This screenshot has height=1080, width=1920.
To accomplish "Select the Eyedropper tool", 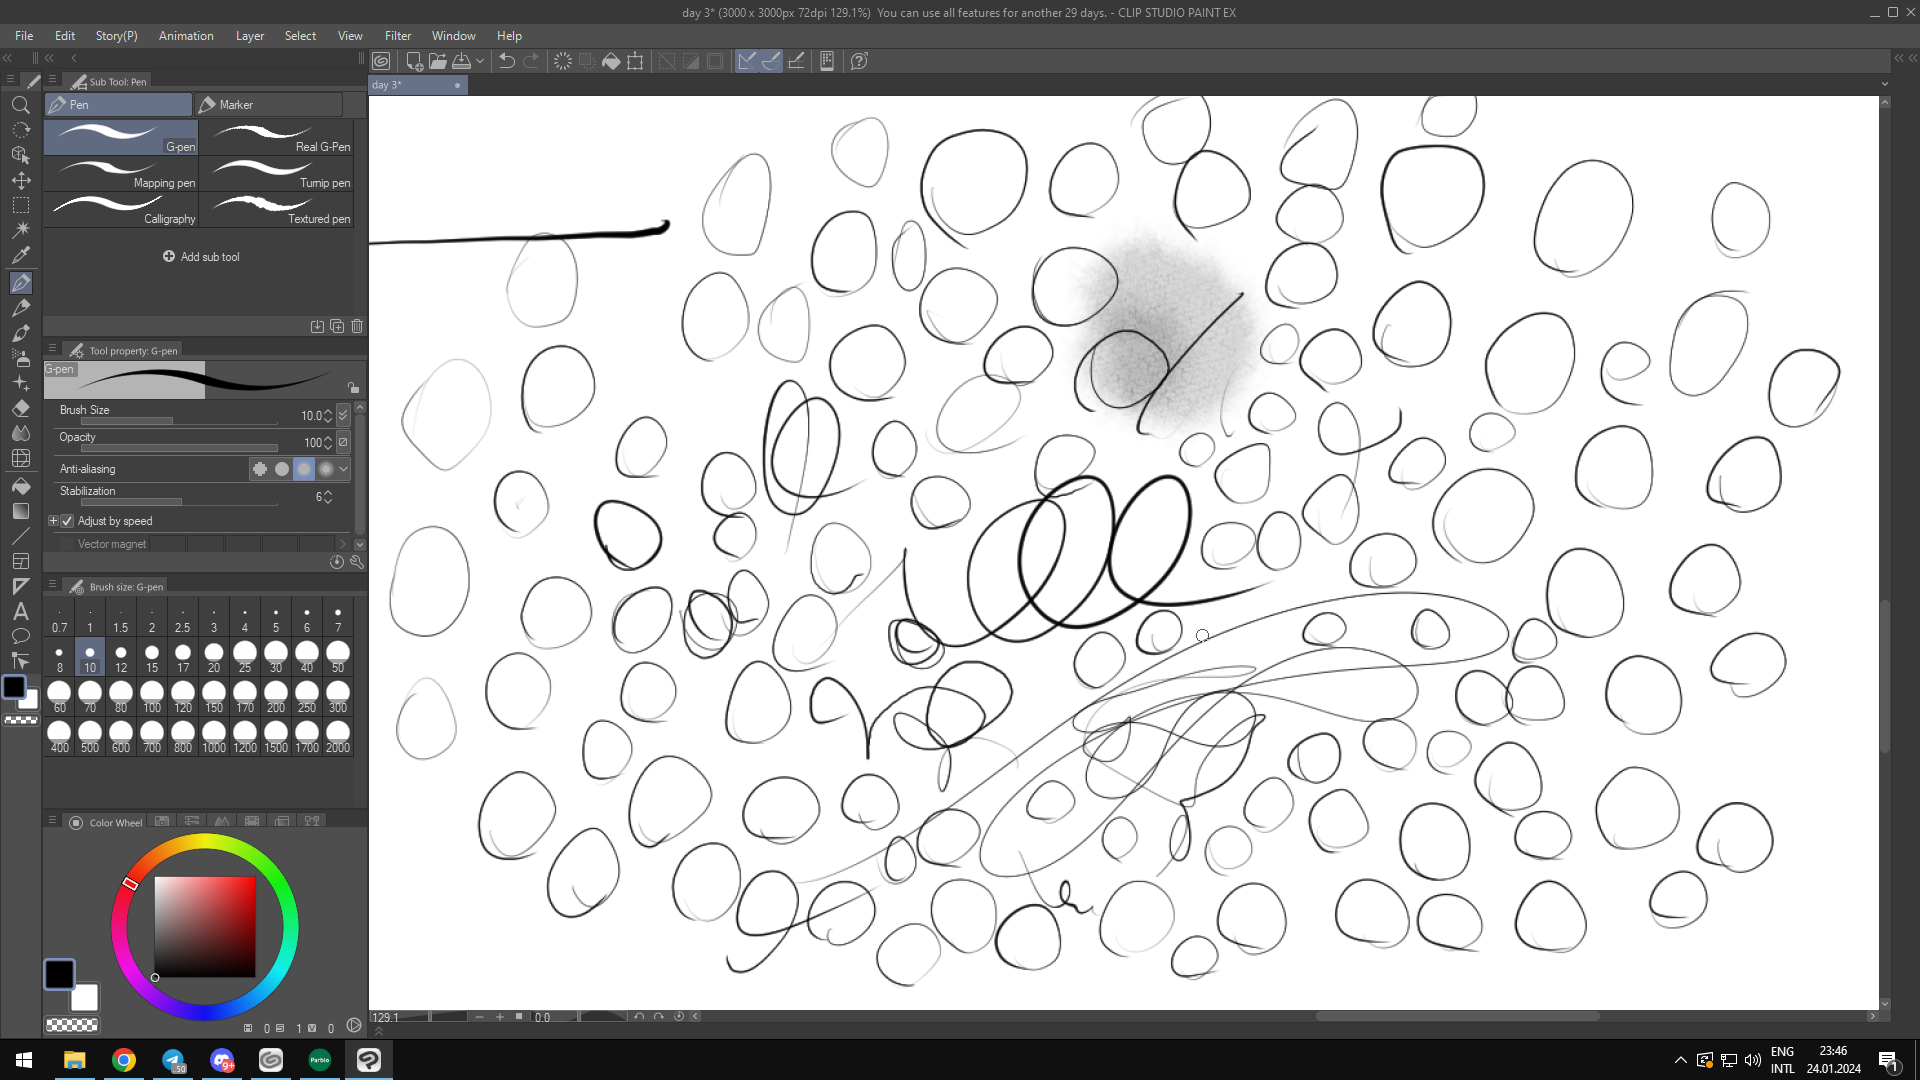I will [20, 255].
